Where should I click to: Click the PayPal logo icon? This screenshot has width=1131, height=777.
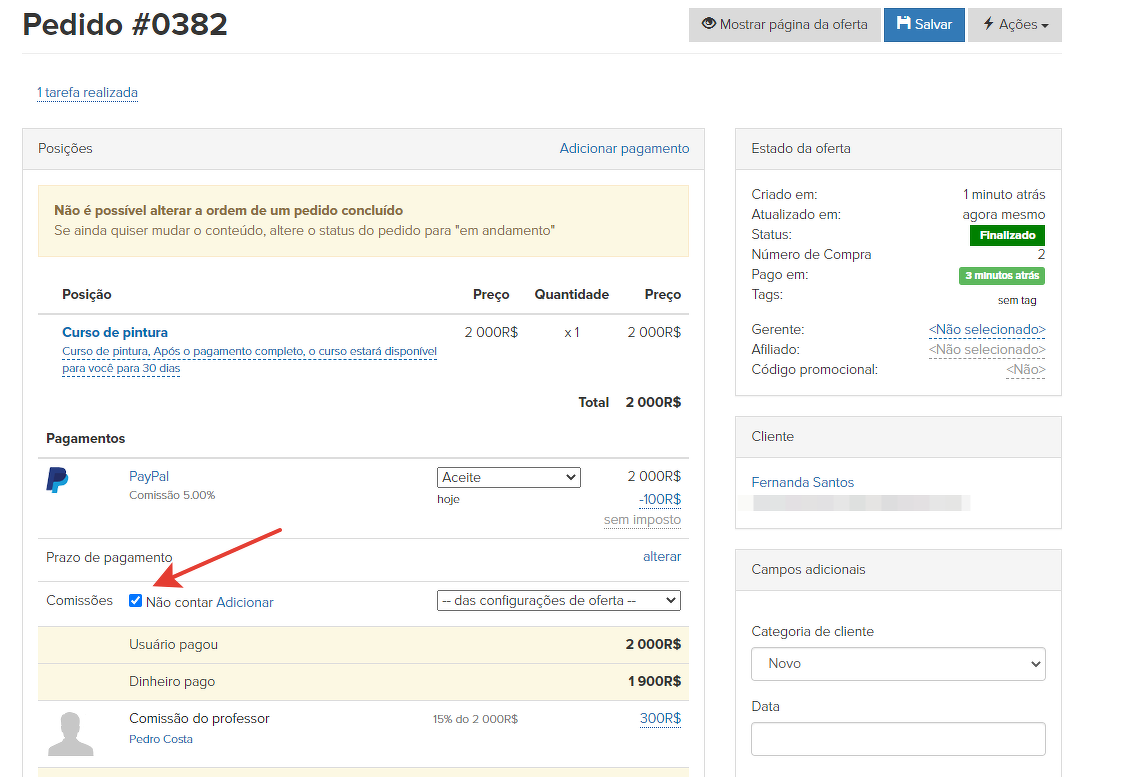point(57,480)
